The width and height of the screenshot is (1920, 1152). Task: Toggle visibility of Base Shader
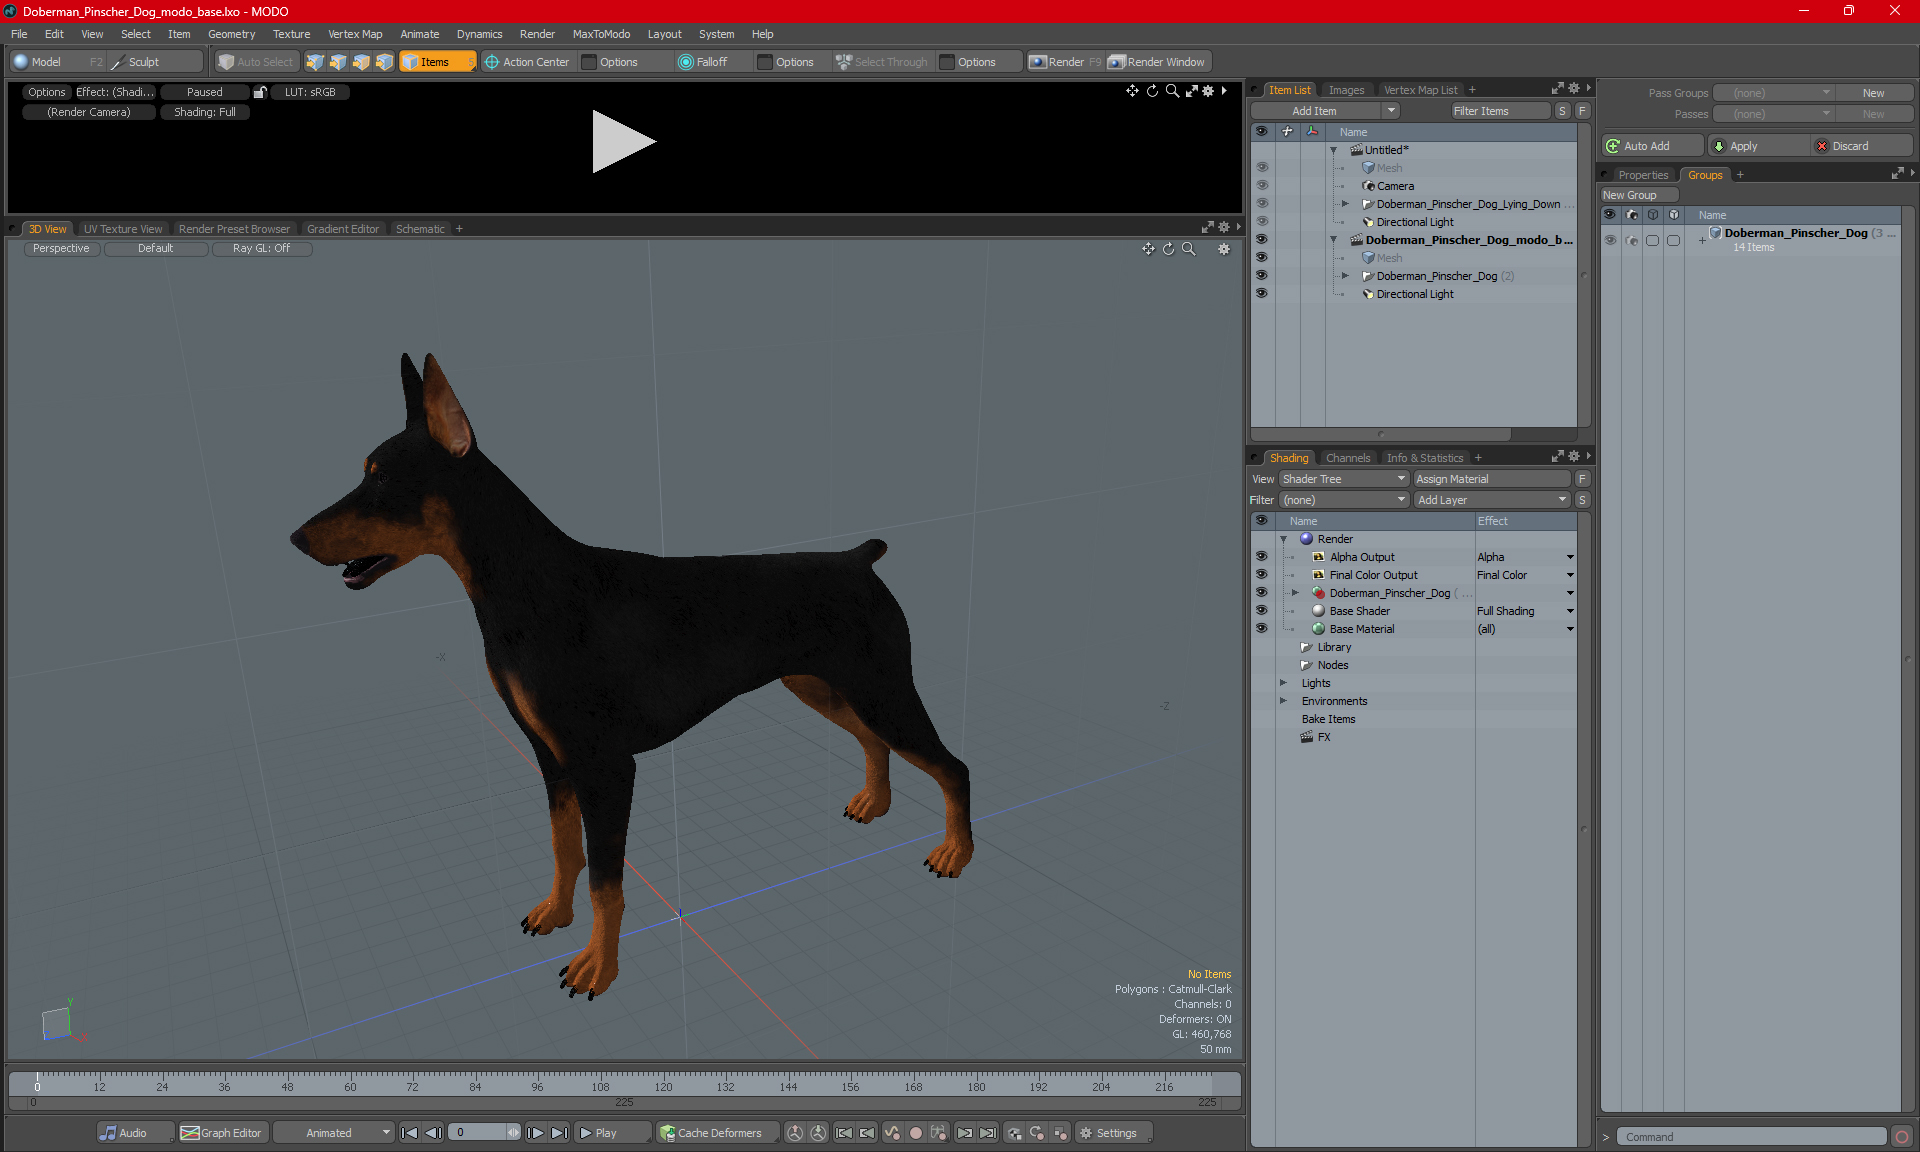(1262, 611)
